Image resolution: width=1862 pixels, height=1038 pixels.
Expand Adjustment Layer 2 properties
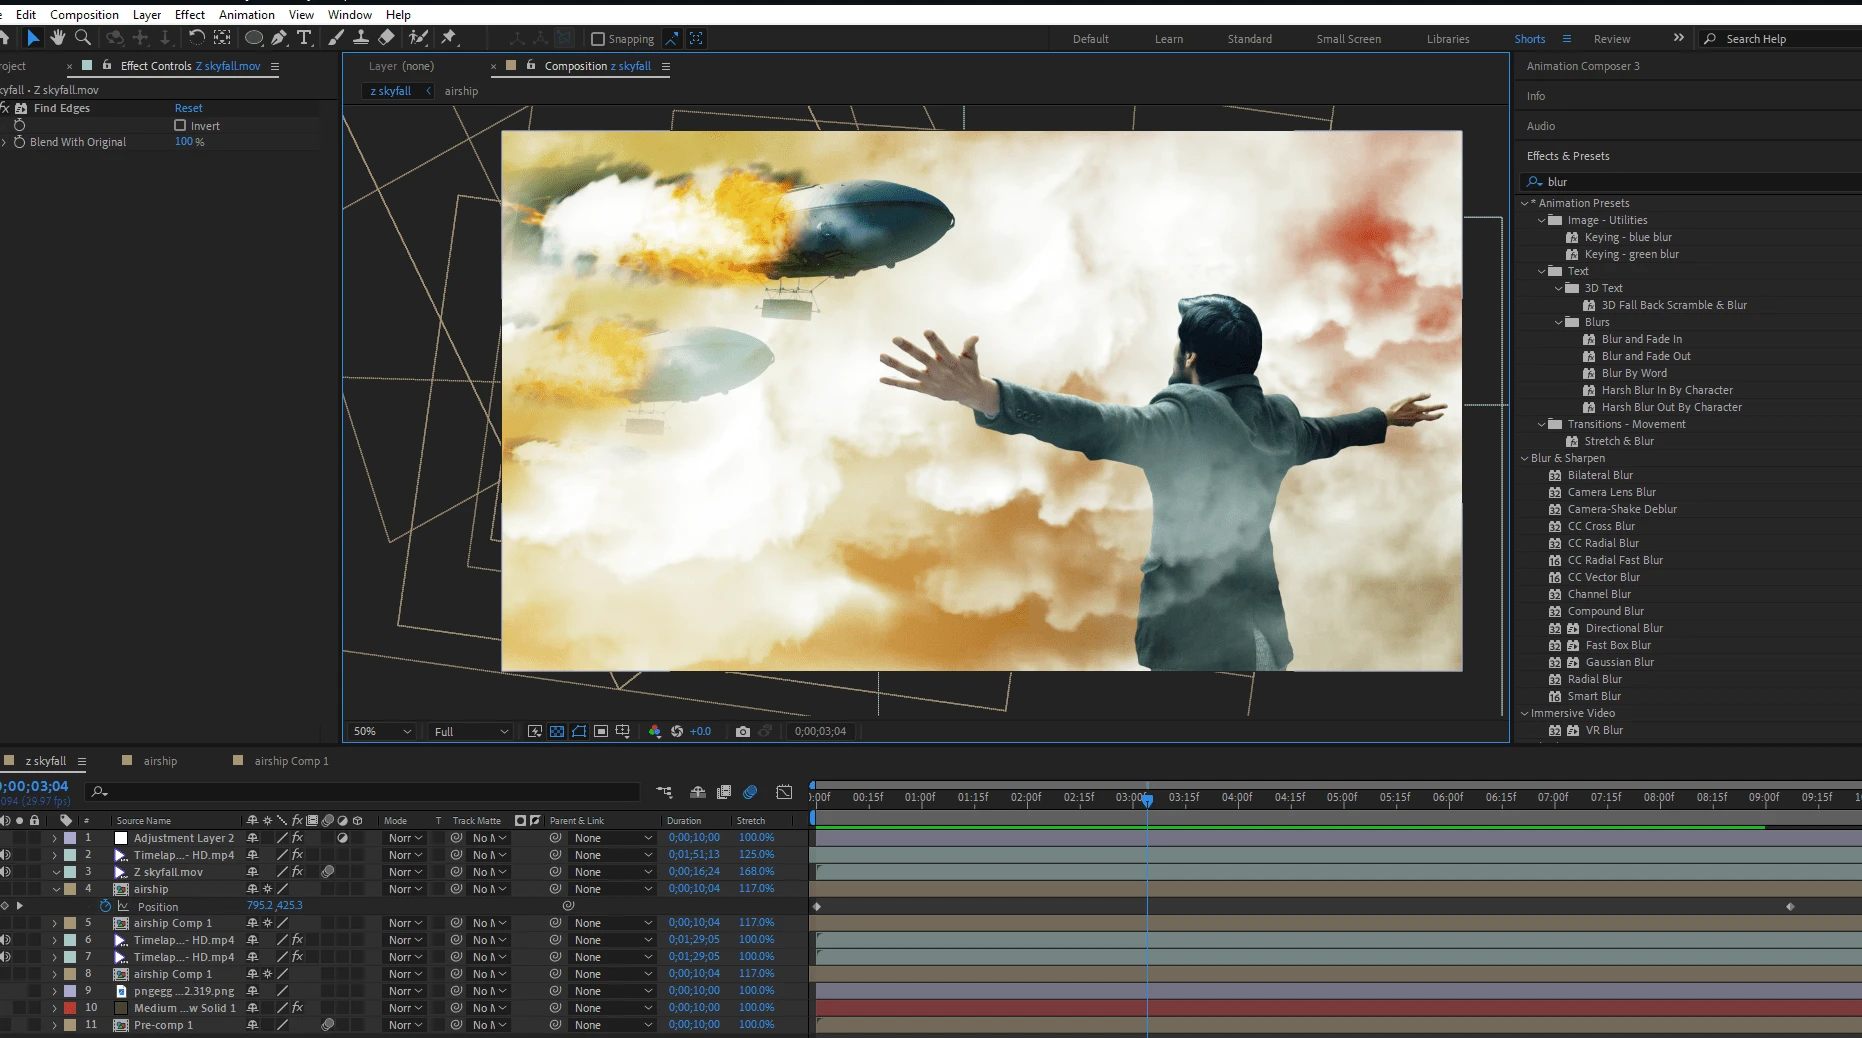(x=55, y=838)
